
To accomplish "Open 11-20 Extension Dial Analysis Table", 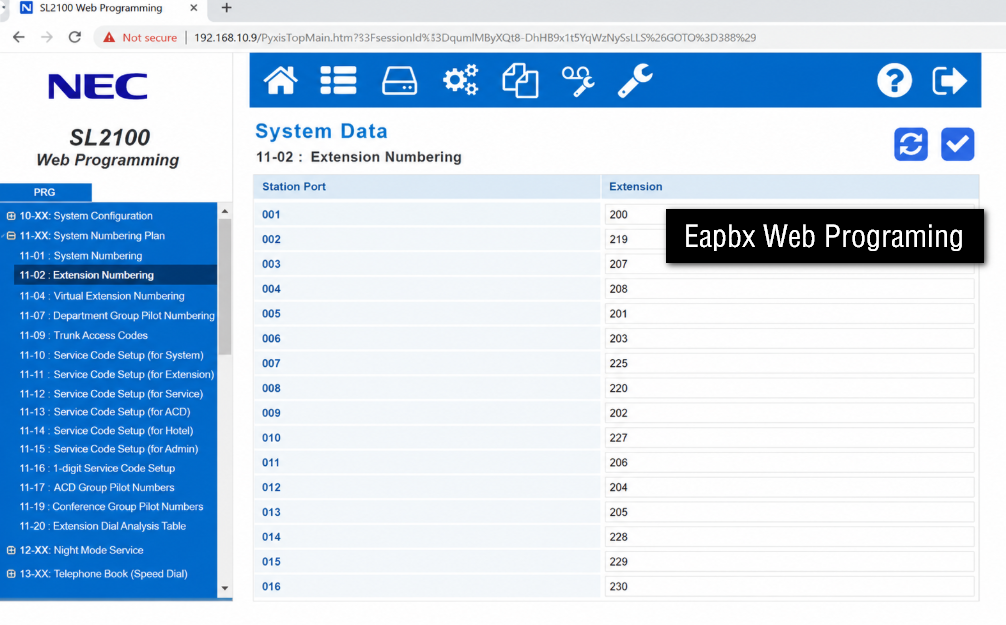I will (103, 526).
